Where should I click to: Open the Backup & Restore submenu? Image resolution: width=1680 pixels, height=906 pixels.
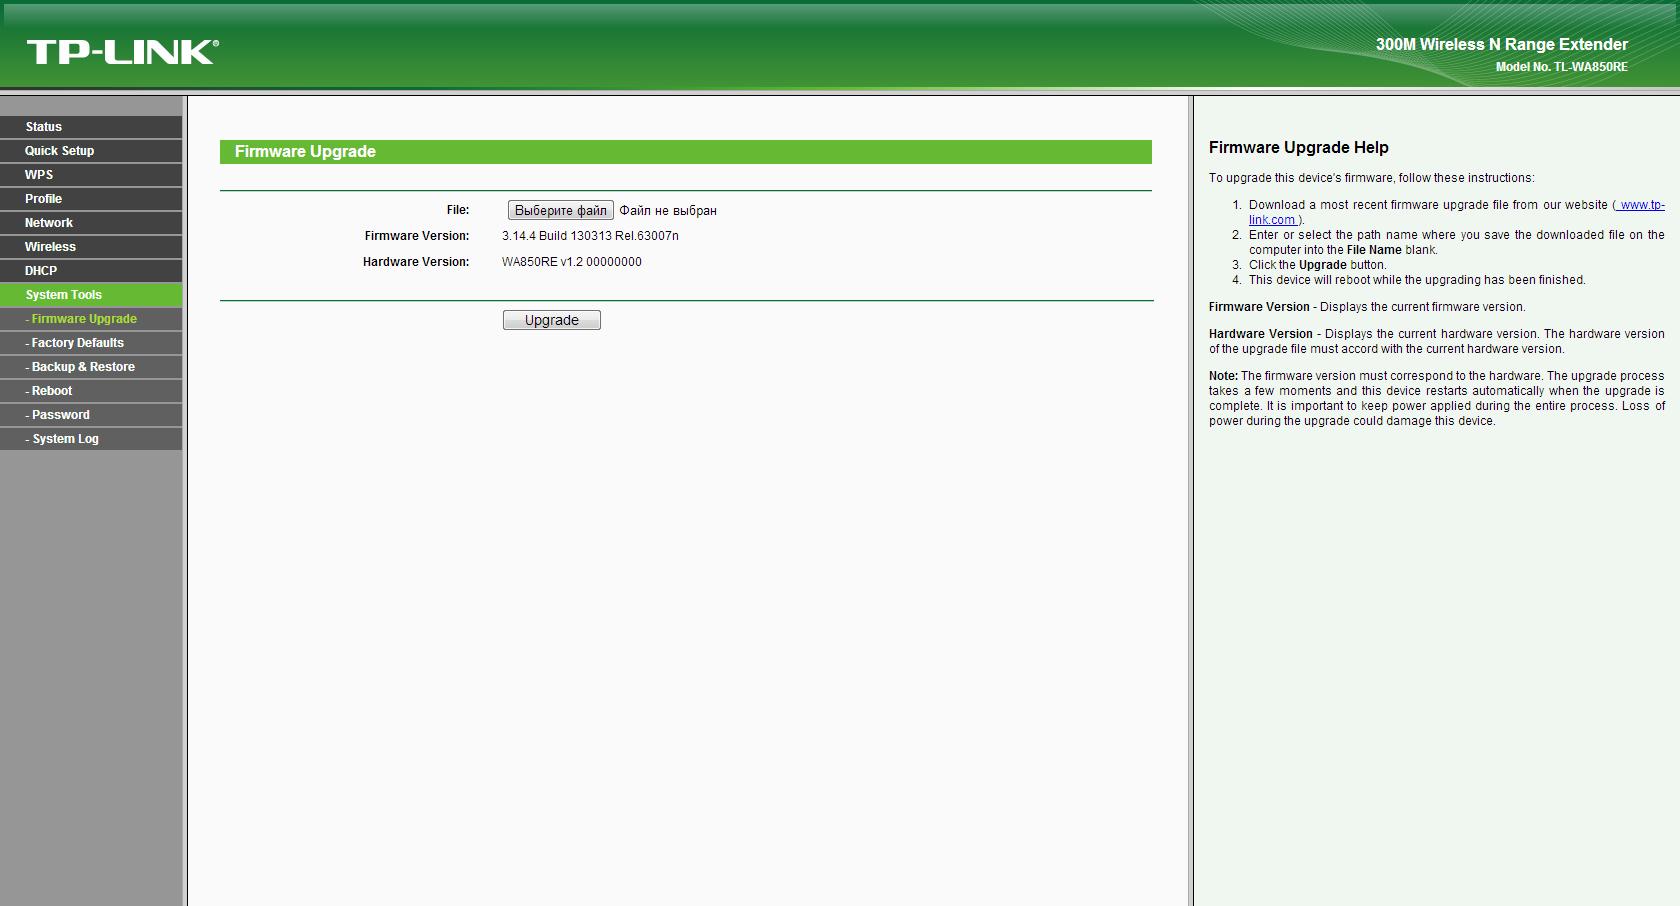point(91,367)
